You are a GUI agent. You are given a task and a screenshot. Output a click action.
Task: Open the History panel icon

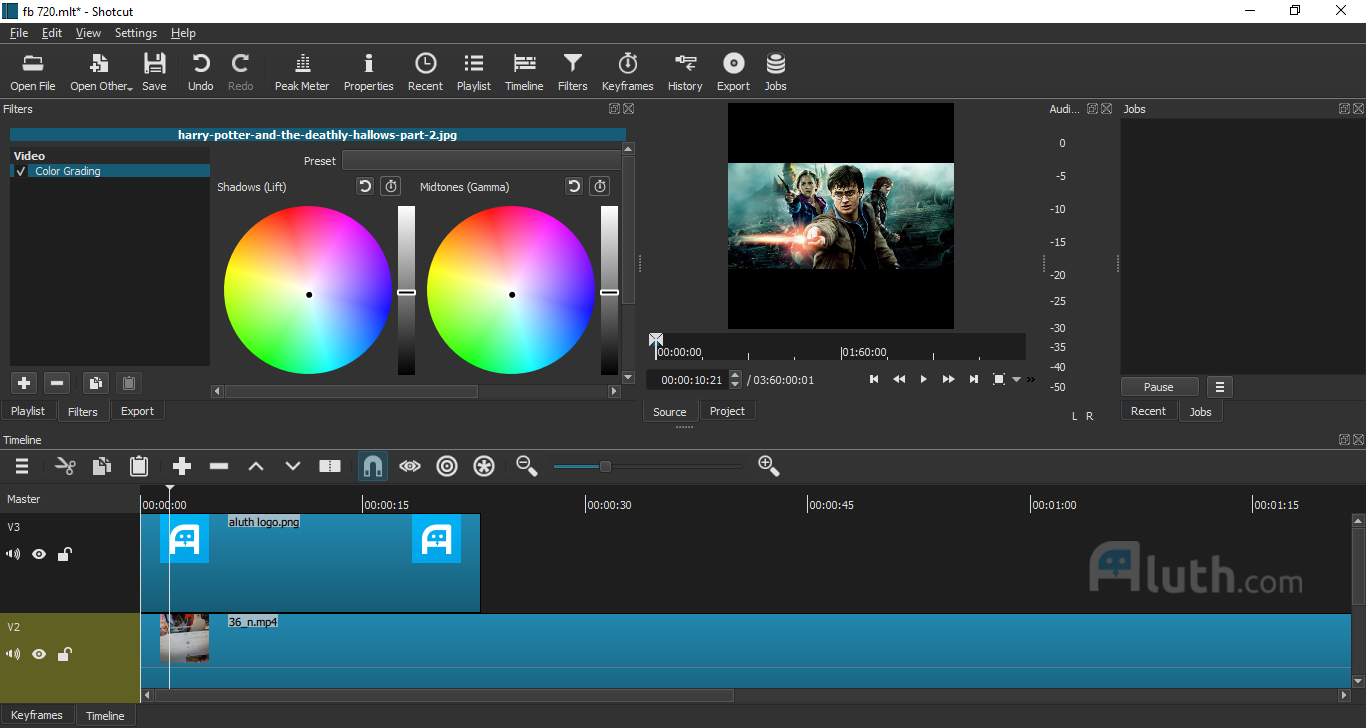(x=685, y=72)
